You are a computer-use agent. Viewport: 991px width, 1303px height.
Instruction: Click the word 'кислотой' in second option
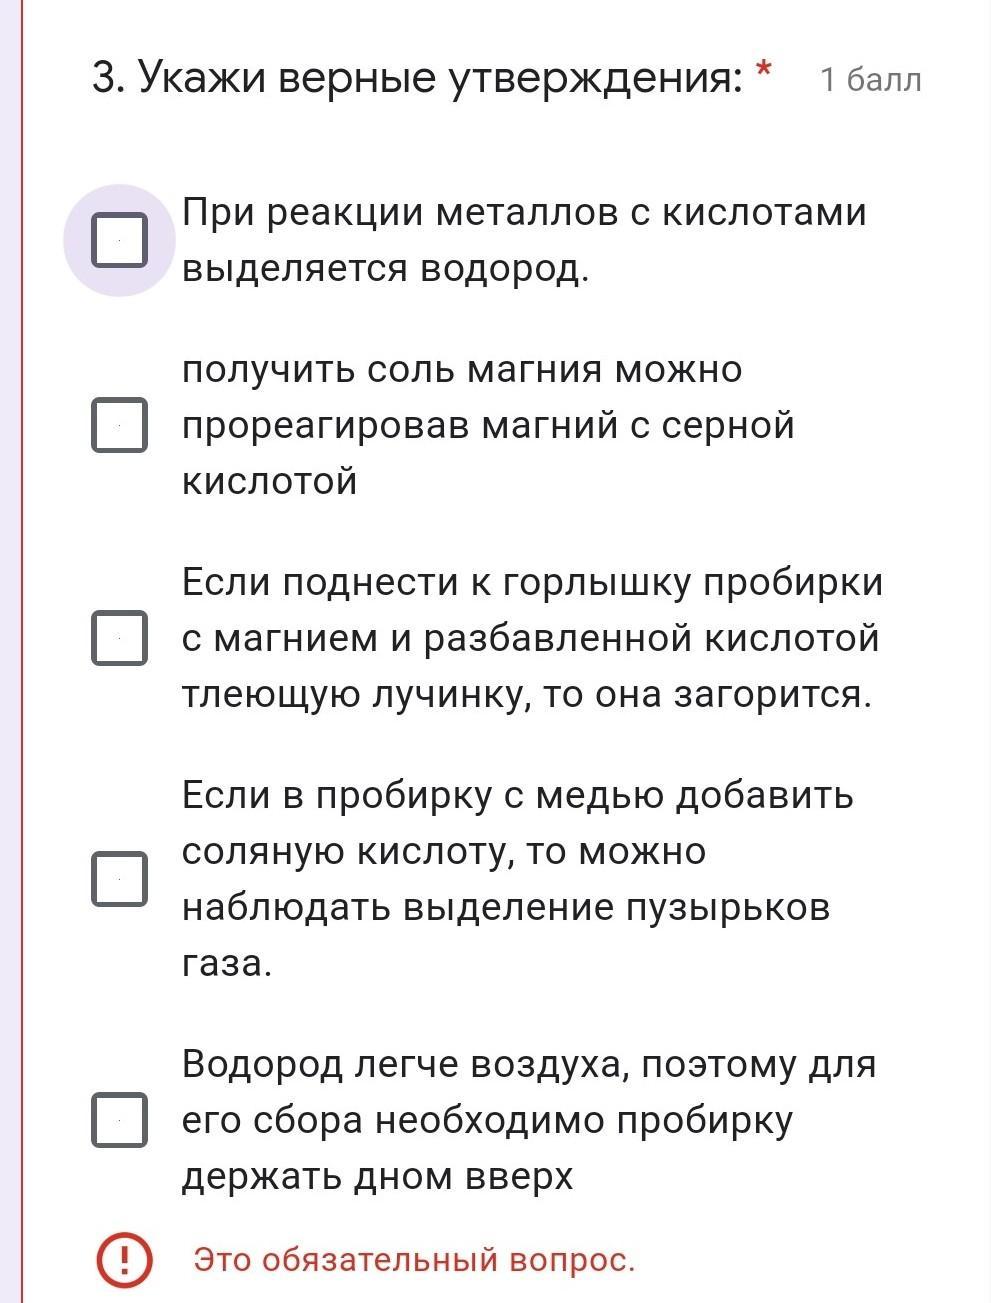click(x=270, y=482)
